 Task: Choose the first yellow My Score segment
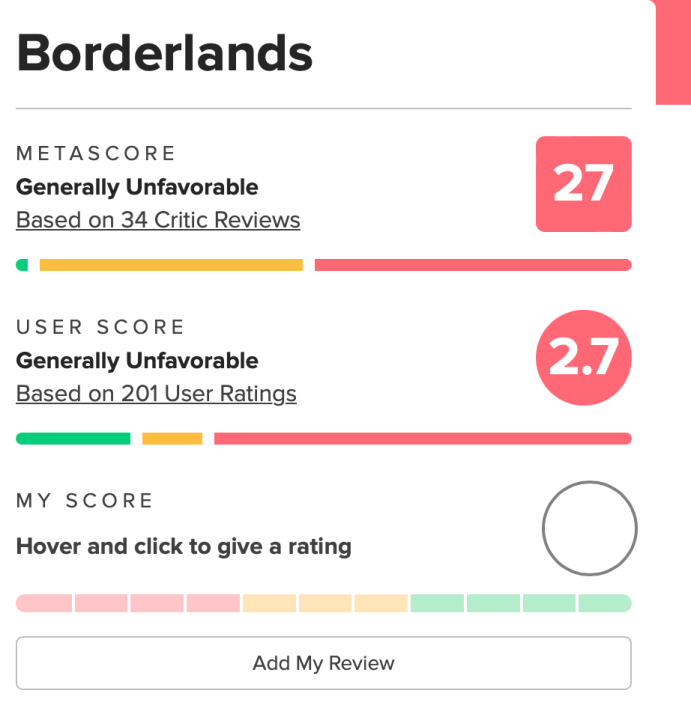(x=269, y=603)
